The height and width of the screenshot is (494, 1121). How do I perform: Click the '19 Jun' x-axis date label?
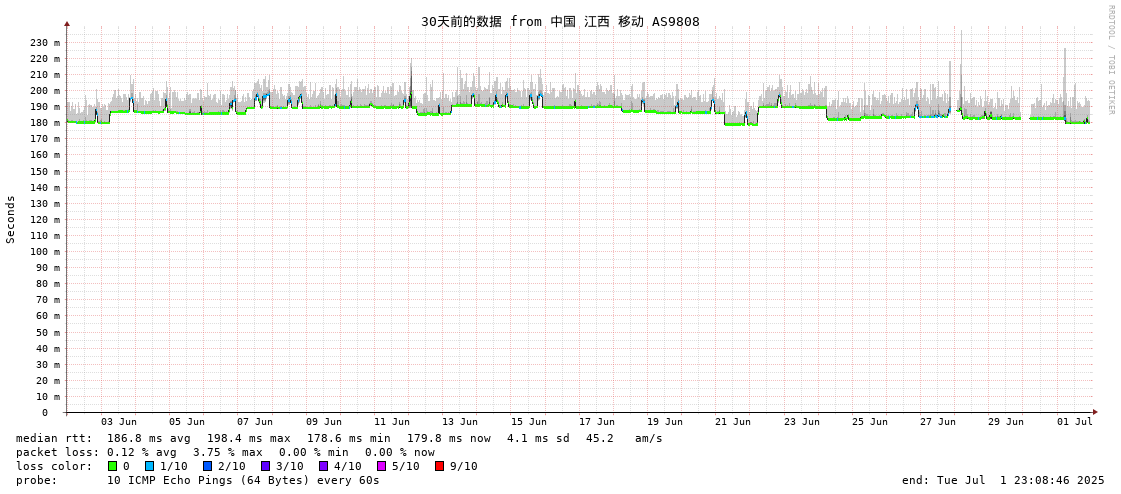point(666,422)
